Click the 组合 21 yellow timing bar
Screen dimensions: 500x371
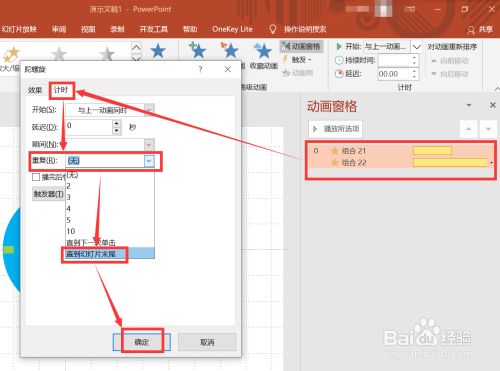coord(432,151)
